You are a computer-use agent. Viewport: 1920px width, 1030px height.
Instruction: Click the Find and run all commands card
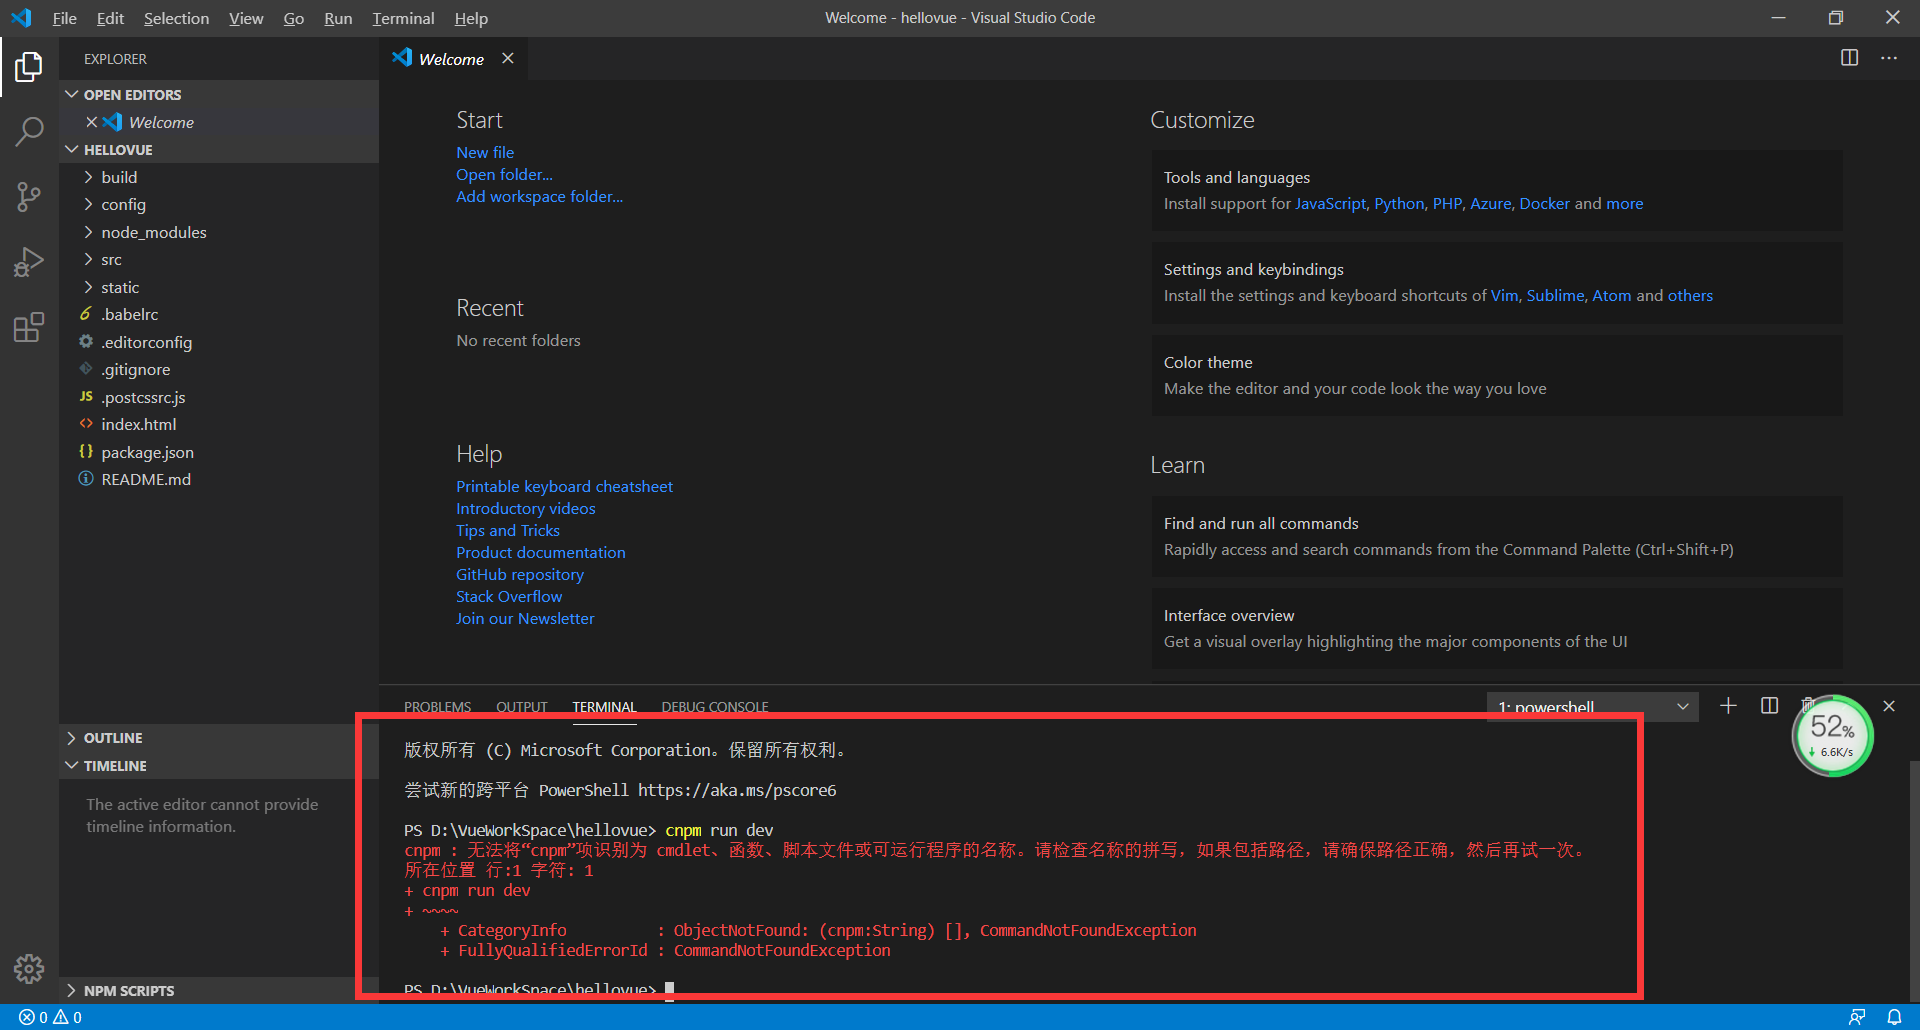tap(1497, 536)
